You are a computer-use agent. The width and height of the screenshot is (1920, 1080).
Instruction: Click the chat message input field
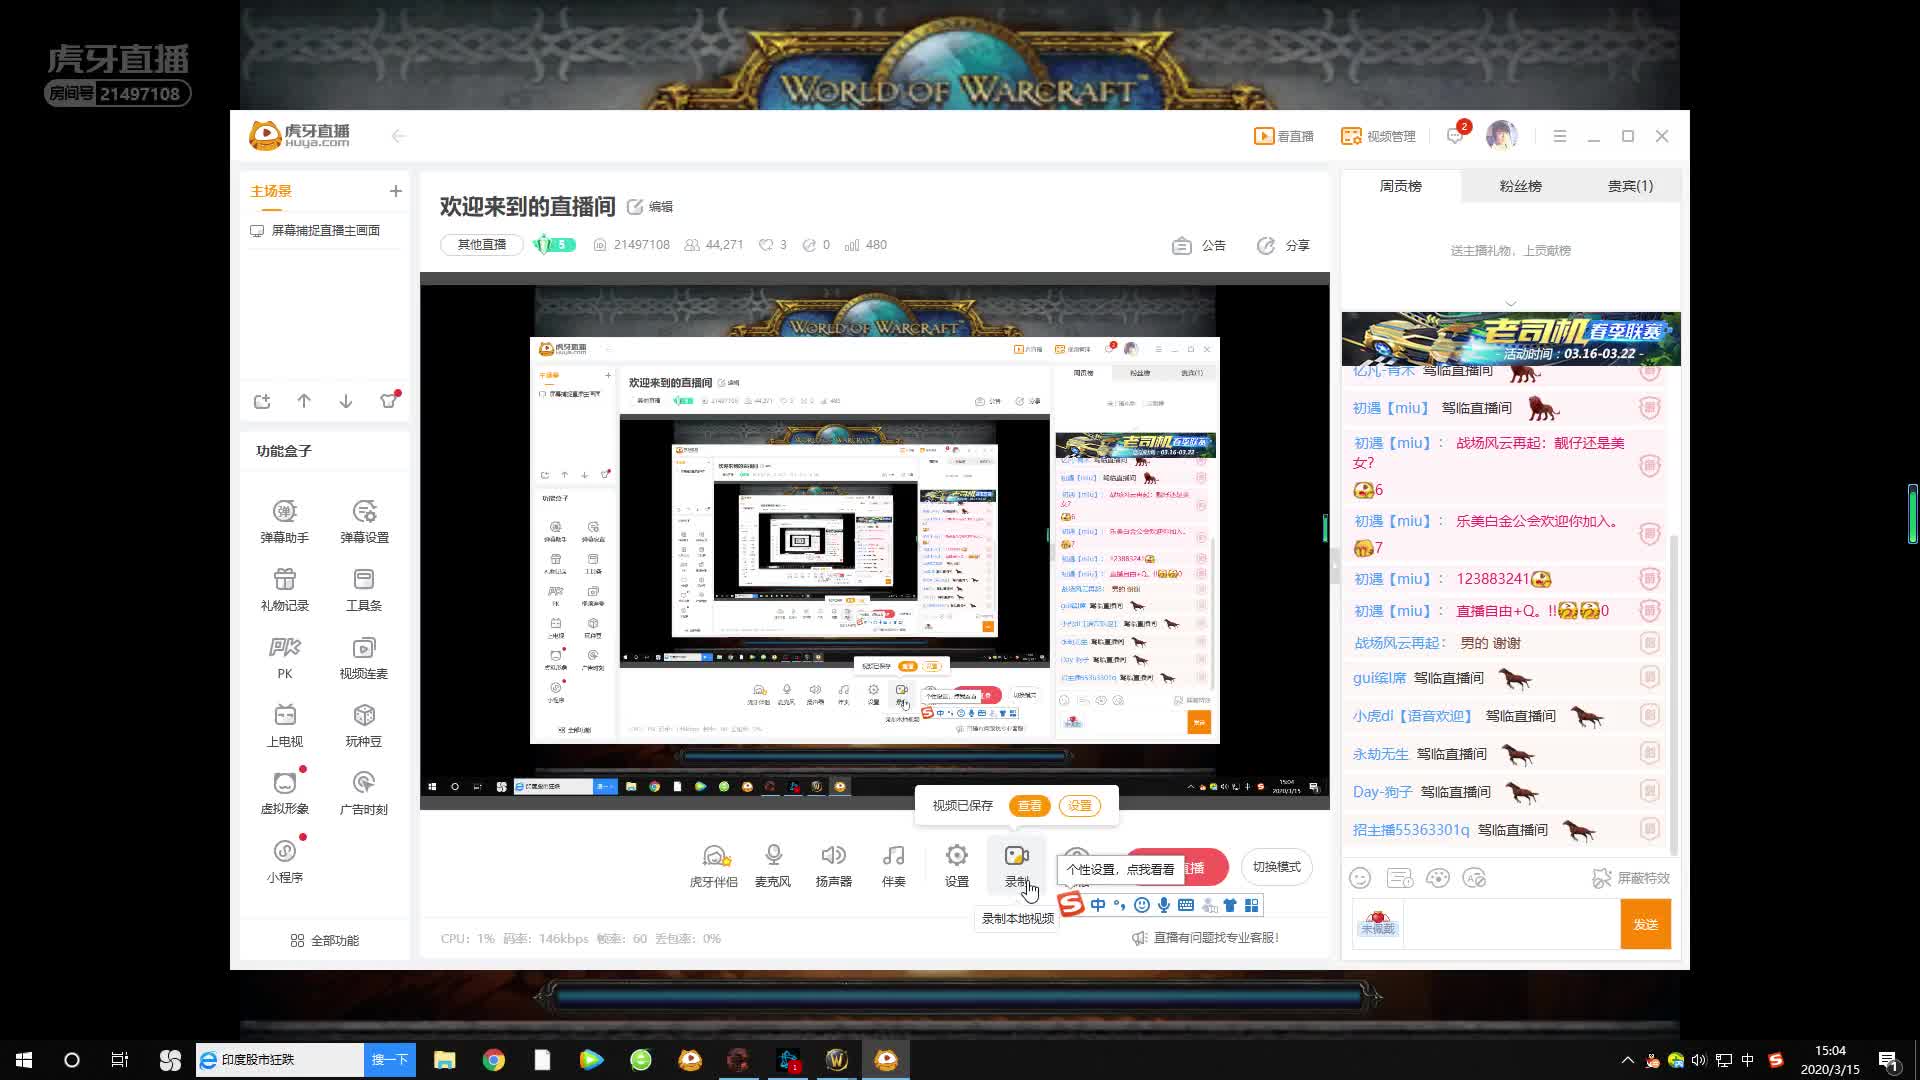[1510, 924]
